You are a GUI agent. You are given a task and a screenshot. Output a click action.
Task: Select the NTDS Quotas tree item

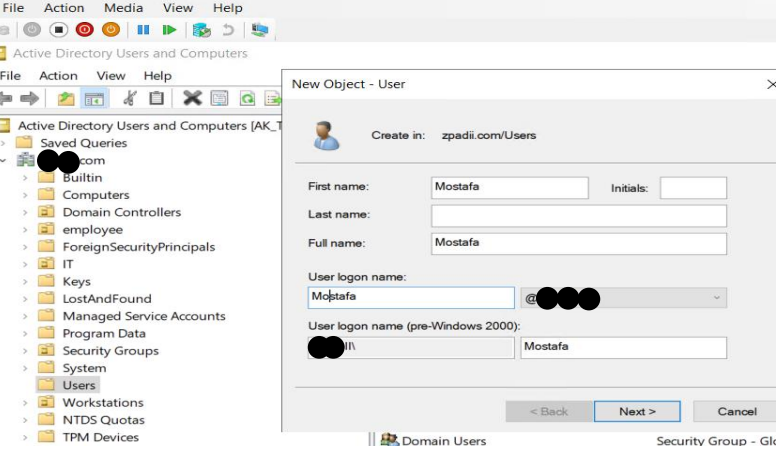(103, 420)
